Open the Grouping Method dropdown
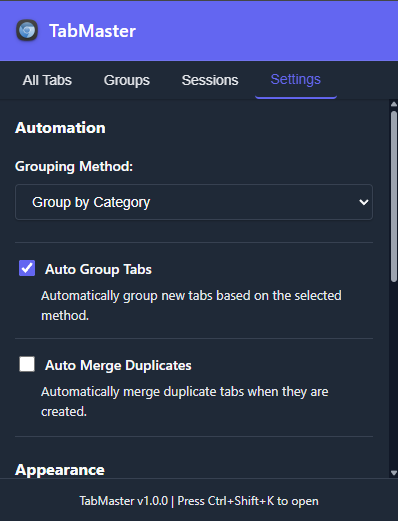The image size is (398, 521). click(194, 202)
